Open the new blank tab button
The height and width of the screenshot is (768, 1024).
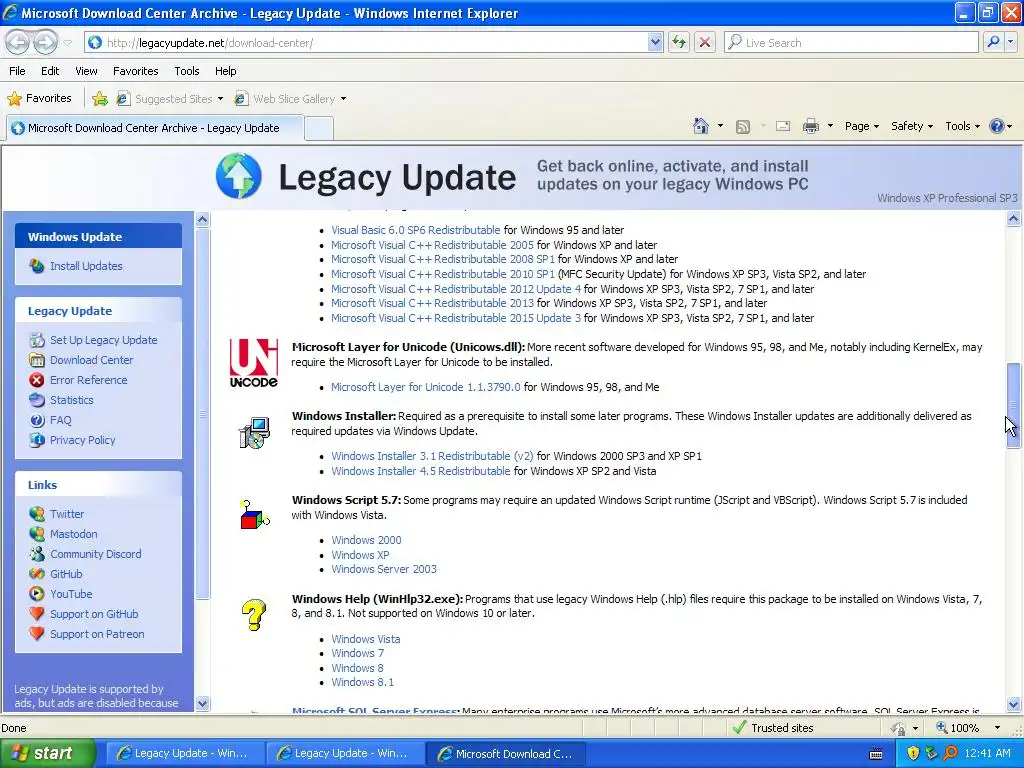pyautogui.click(x=319, y=128)
